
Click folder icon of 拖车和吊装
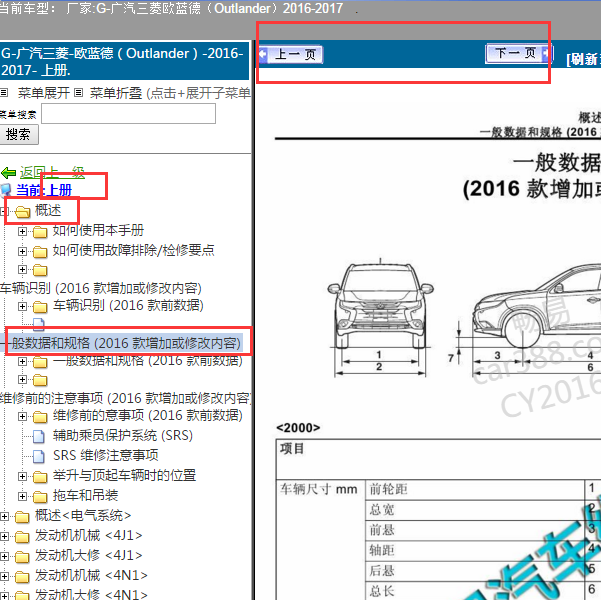tap(40, 497)
